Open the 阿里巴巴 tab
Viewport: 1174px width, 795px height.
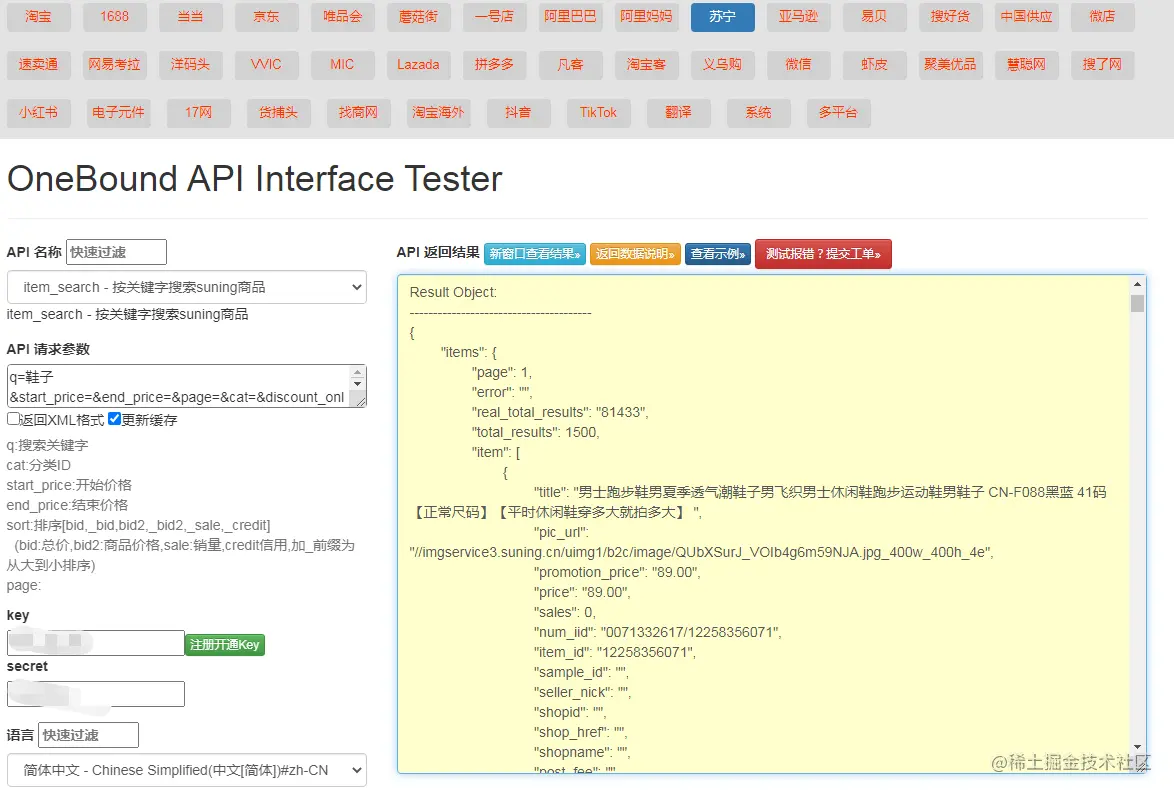pyautogui.click(x=571, y=16)
